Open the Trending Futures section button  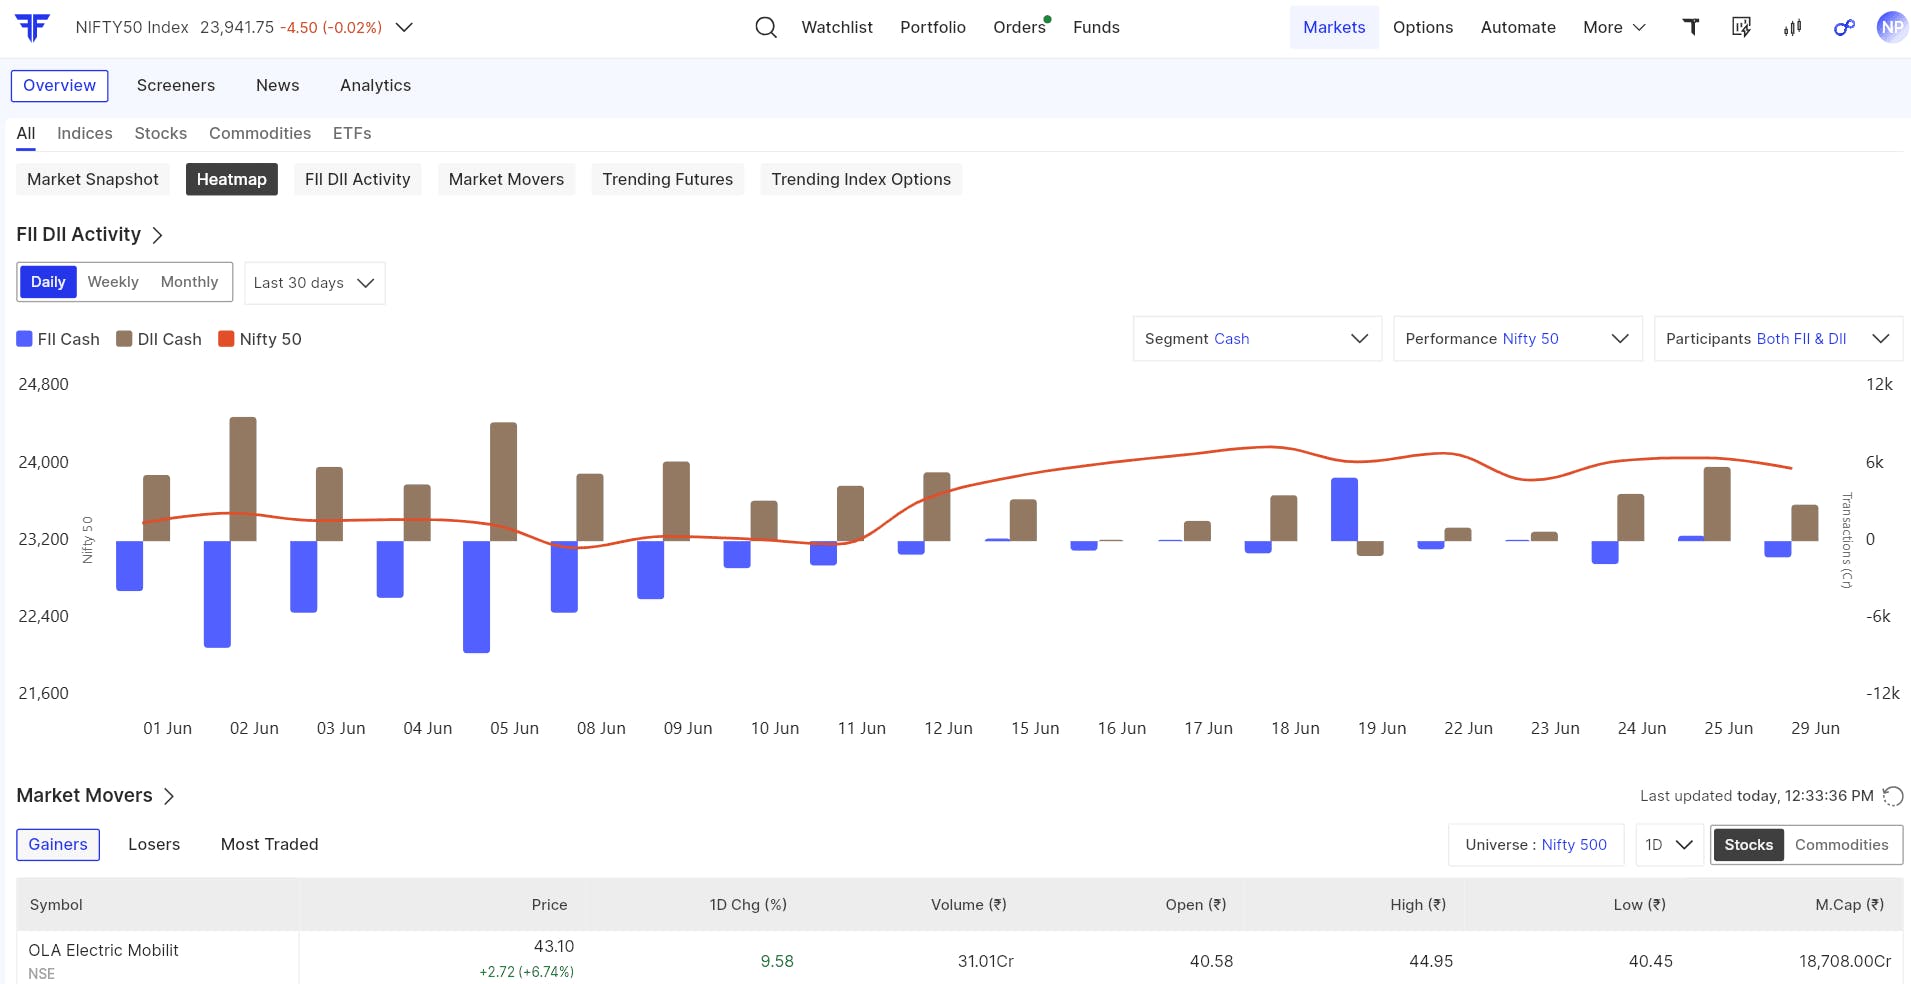pyautogui.click(x=667, y=179)
